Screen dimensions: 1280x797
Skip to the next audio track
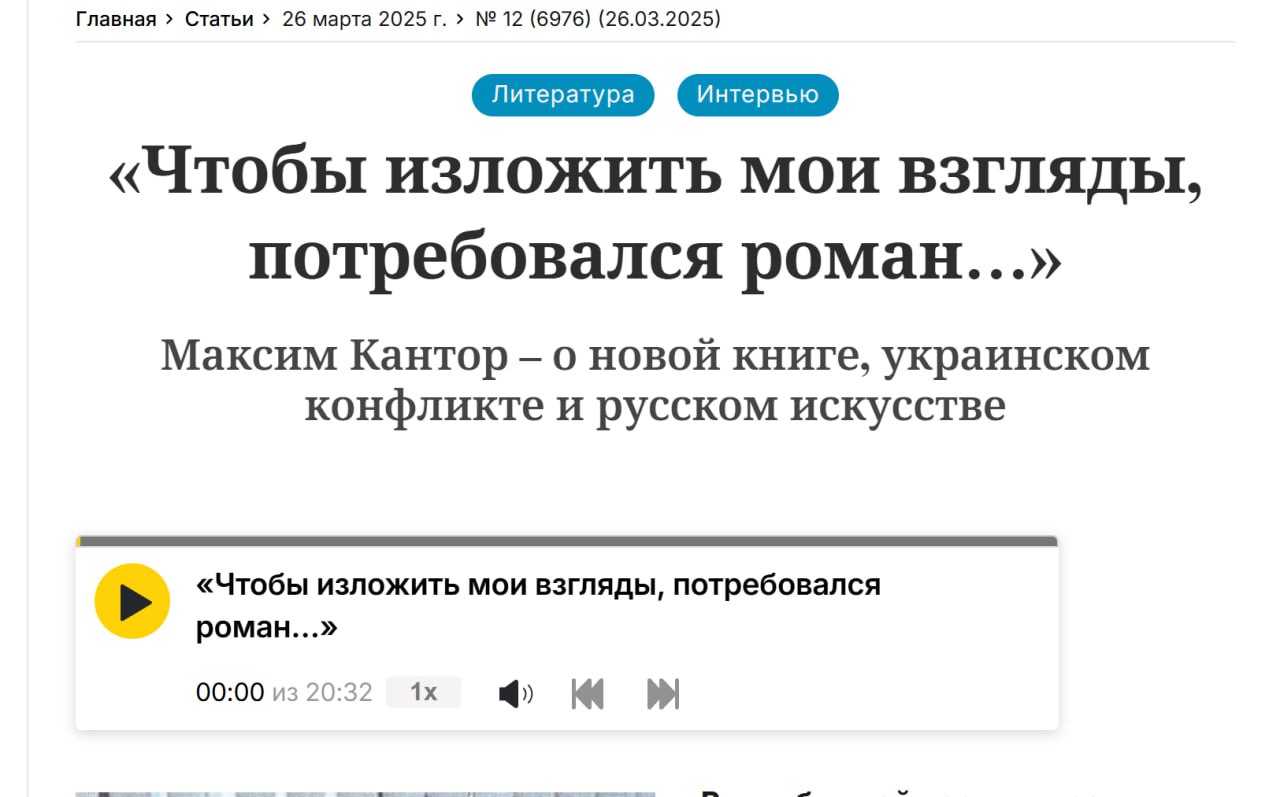(663, 693)
